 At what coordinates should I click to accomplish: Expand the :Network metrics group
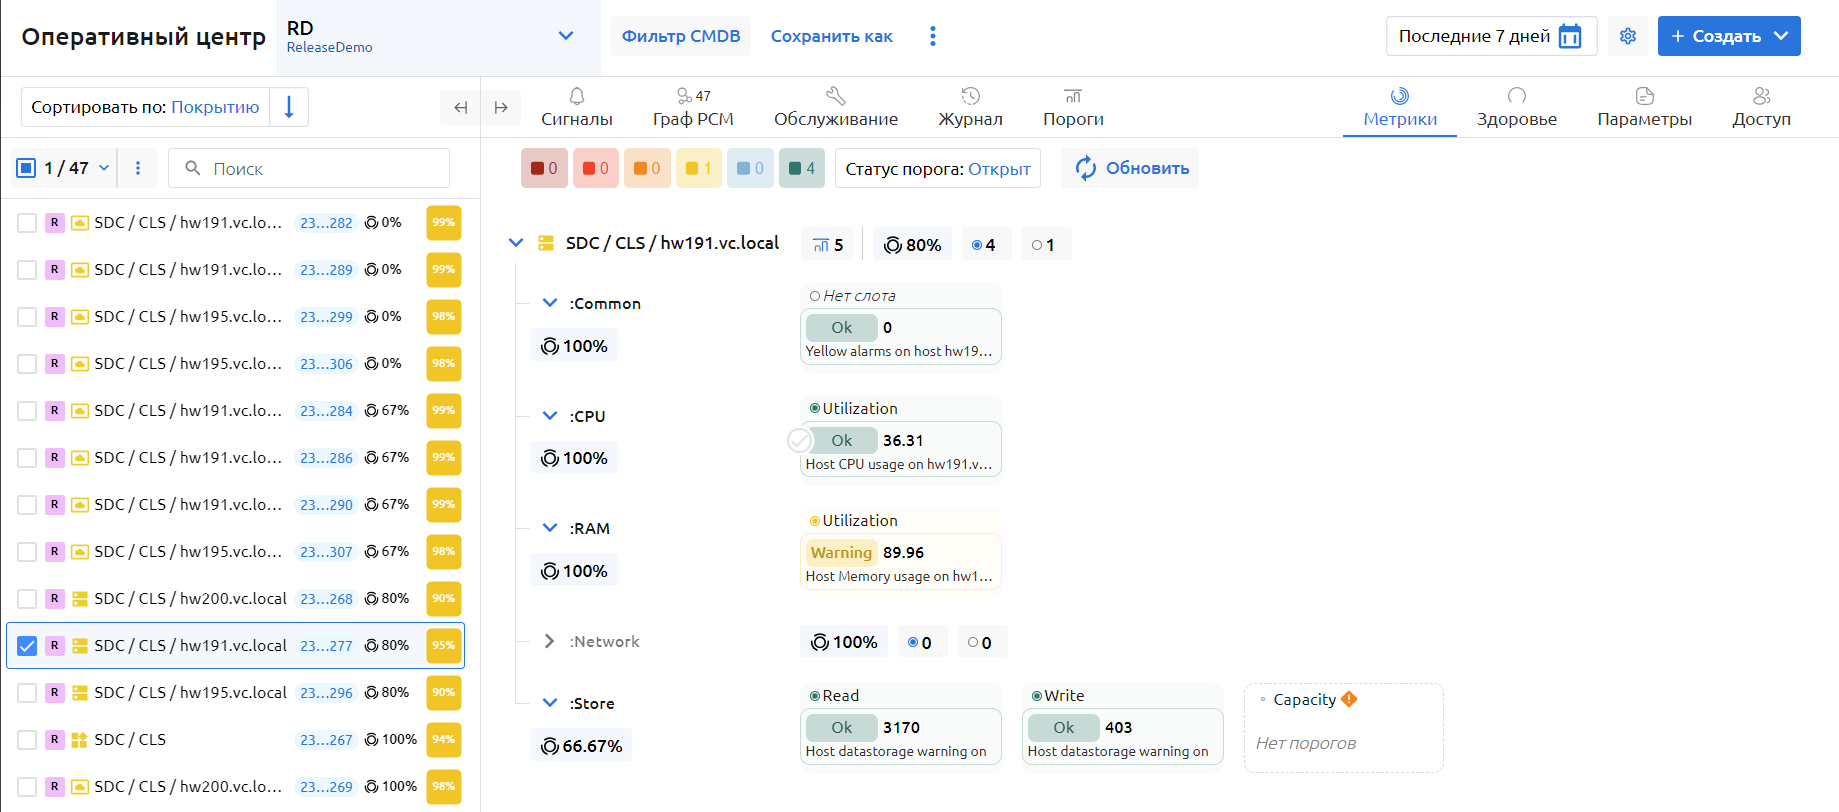pyautogui.click(x=549, y=642)
